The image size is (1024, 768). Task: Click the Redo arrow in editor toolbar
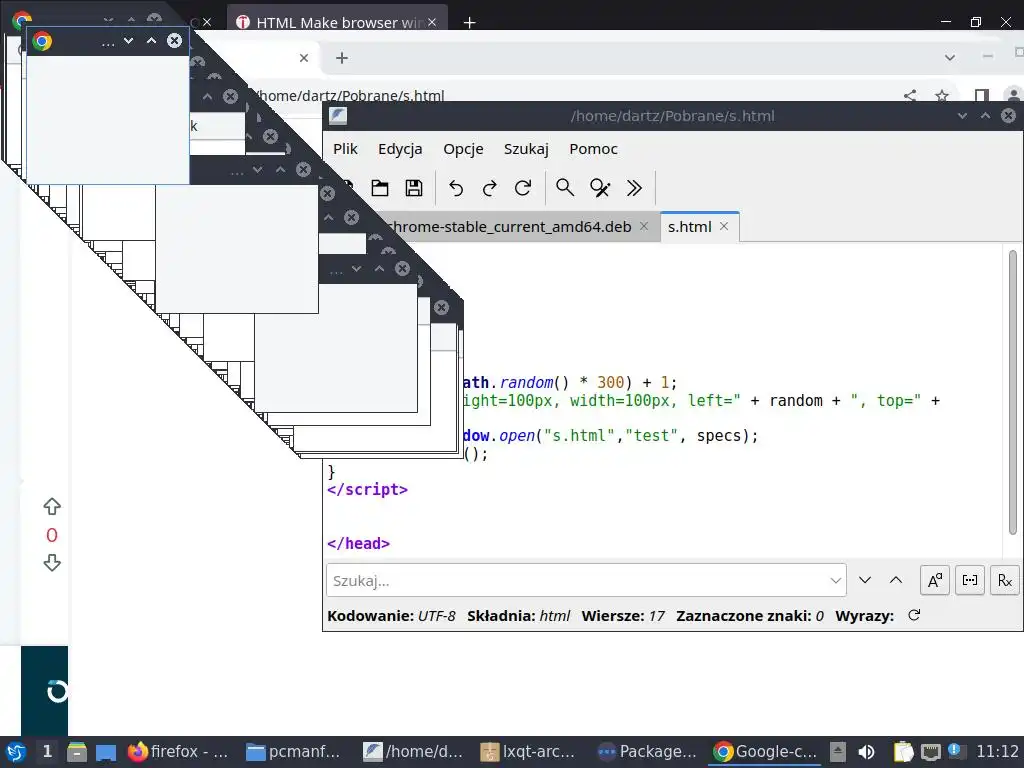(489, 188)
